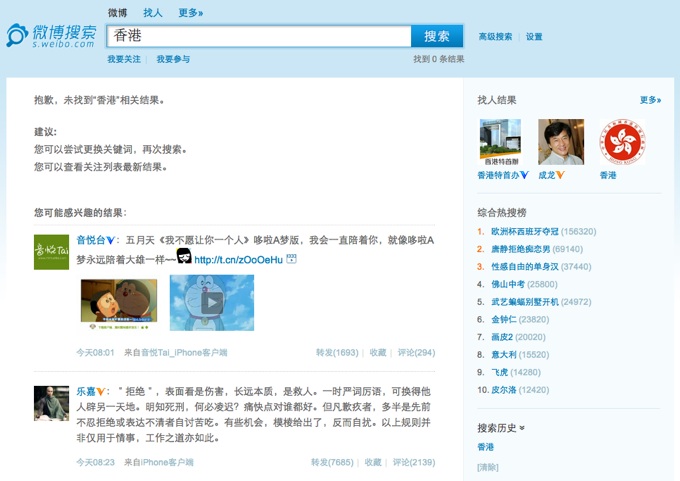680x481 pixels.
Task: Click the orange verified badge beside 成龙
Action: point(560,175)
